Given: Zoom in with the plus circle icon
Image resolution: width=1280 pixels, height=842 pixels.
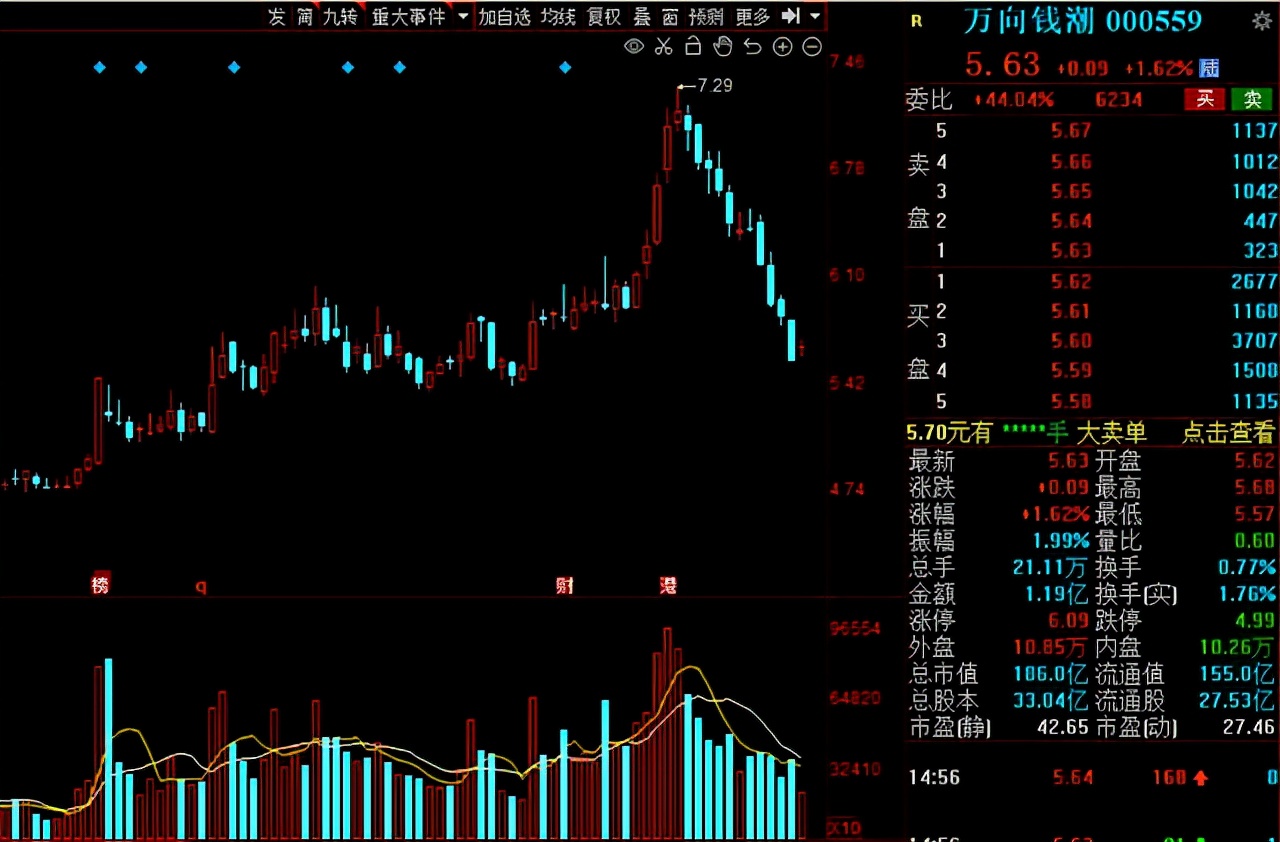Looking at the screenshot, I should (782, 46).
